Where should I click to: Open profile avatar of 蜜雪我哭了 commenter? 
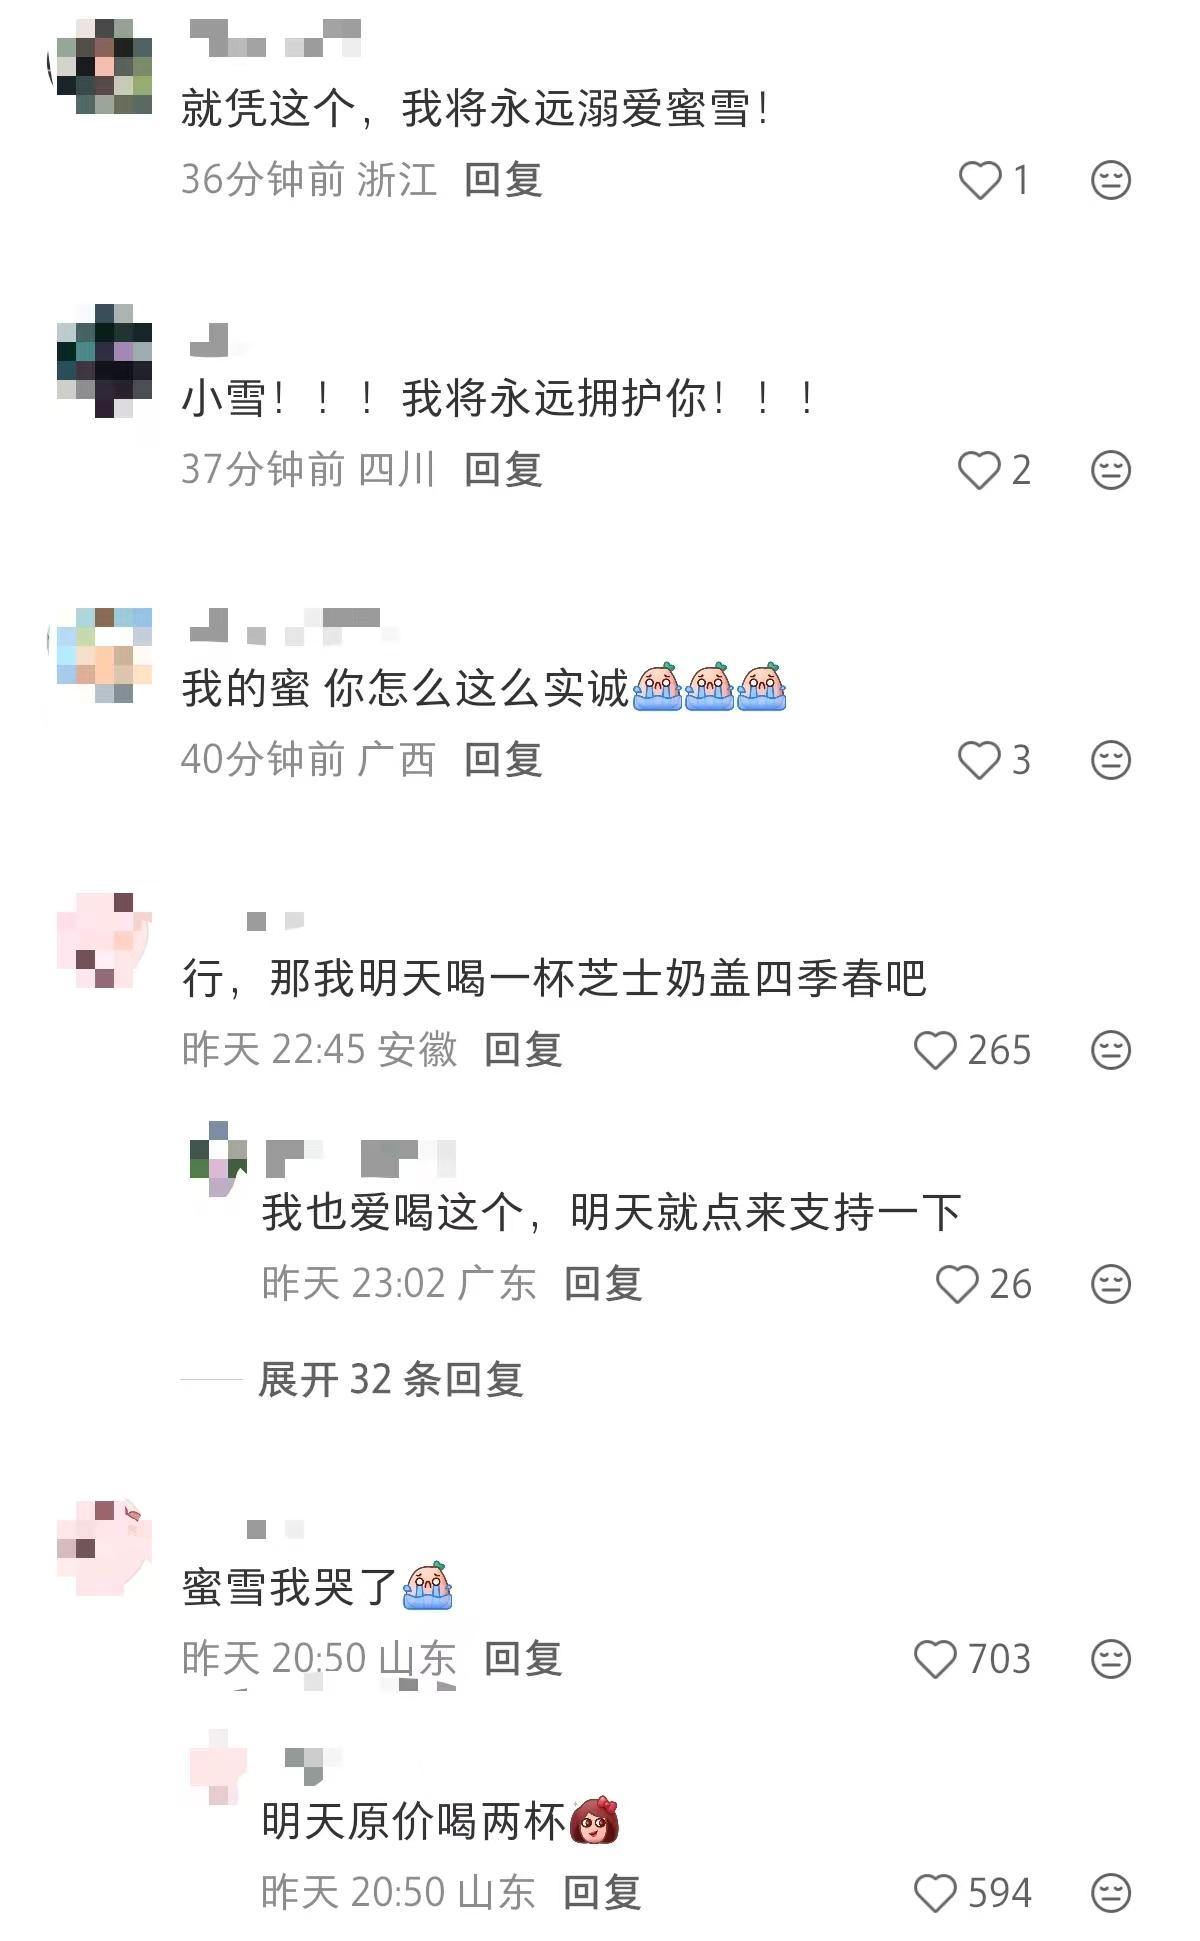(x=104, y=1548)
